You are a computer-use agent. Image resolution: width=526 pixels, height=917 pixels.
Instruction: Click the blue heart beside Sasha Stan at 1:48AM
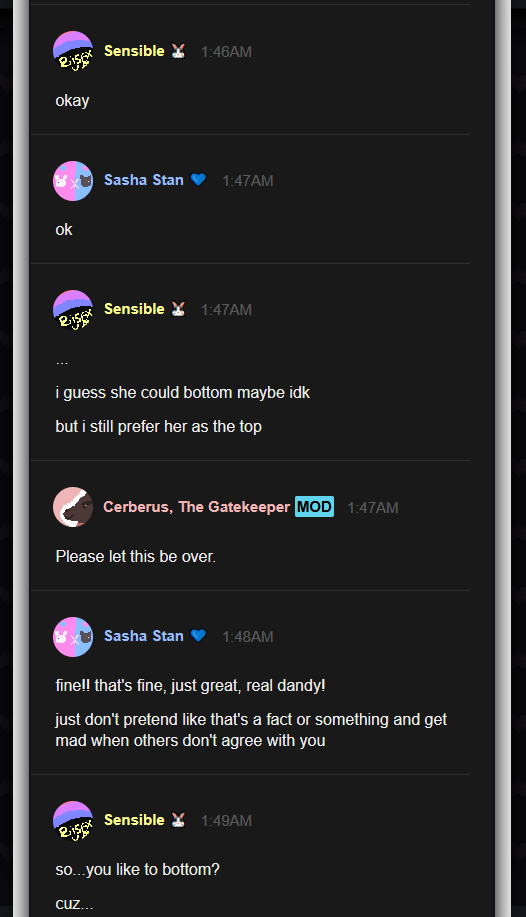click(198, 636)
